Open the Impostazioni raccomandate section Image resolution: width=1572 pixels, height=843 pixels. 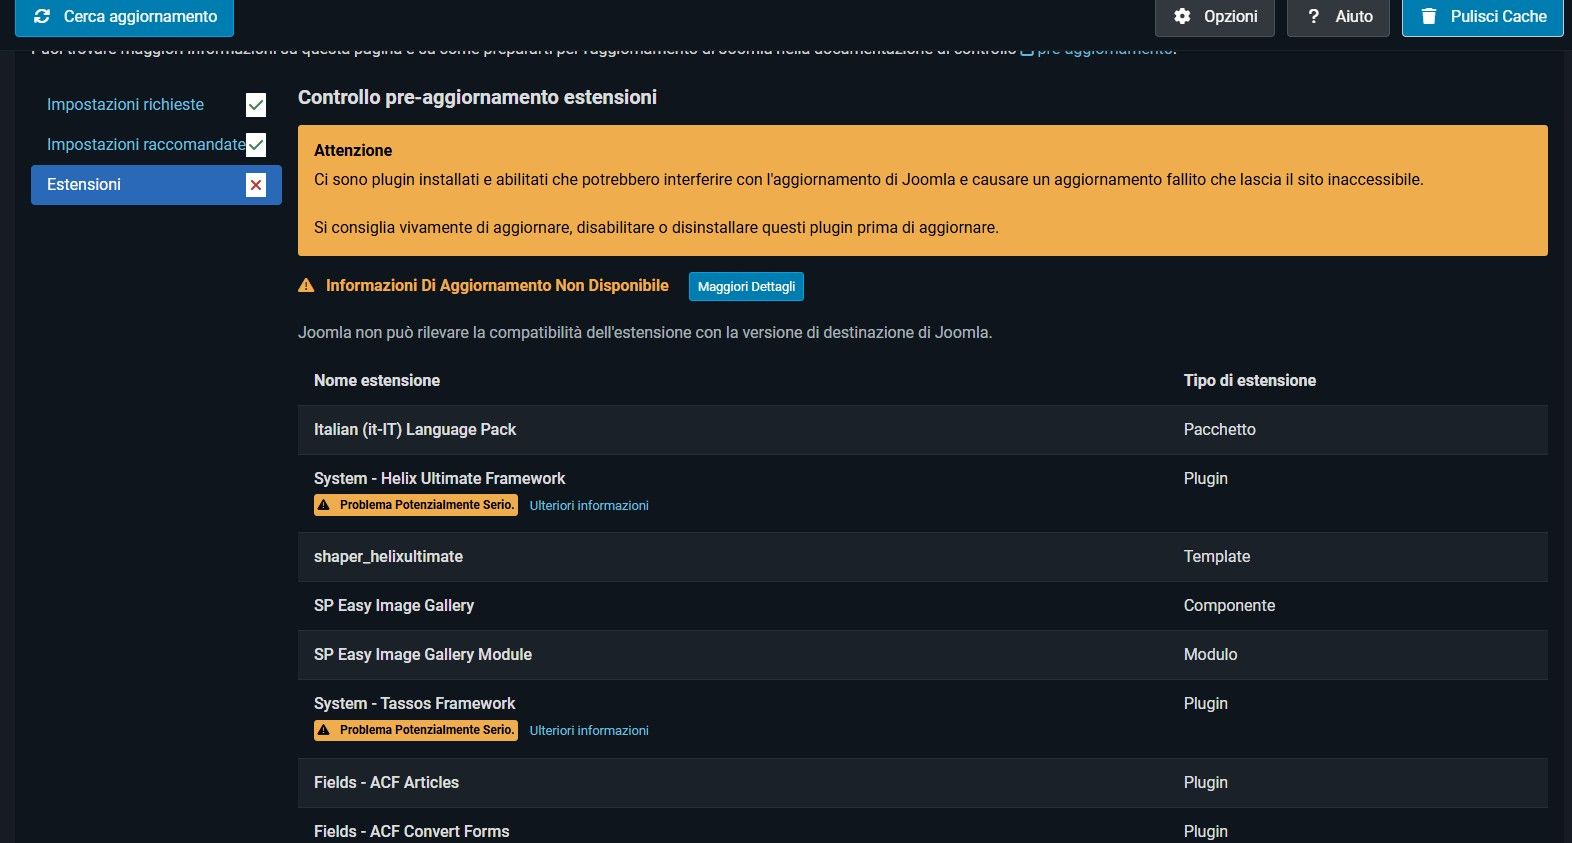[x=145, y=145]
